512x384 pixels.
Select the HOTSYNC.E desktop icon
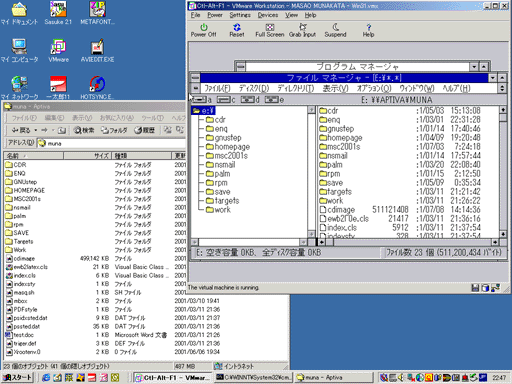[x=97, y=87]
